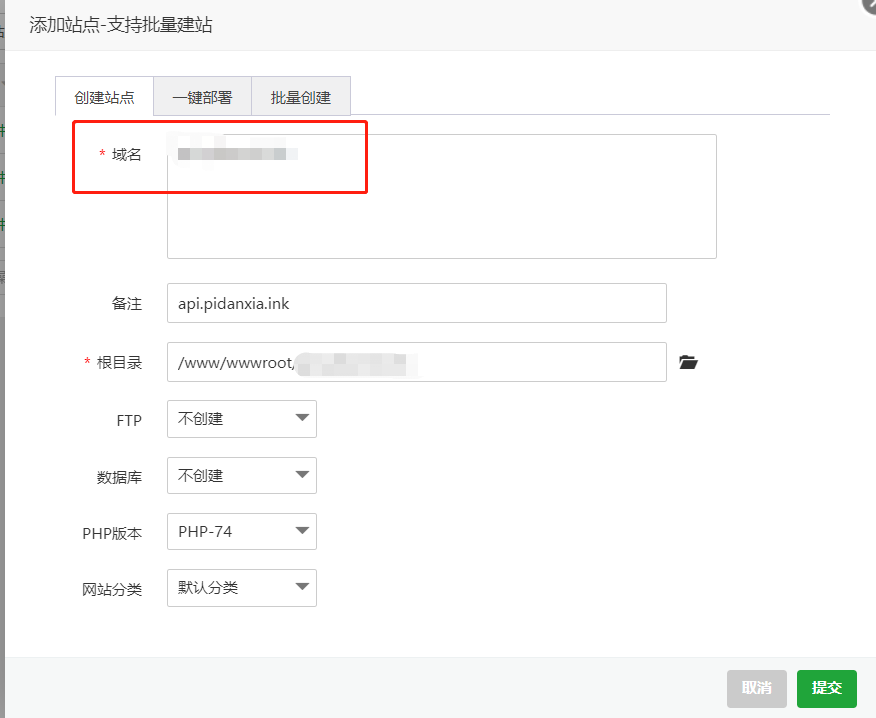Image resolution: width=876 pixels, height=718 pixels.
Task: Click the 取消 button
Action: tap(757, 688)
